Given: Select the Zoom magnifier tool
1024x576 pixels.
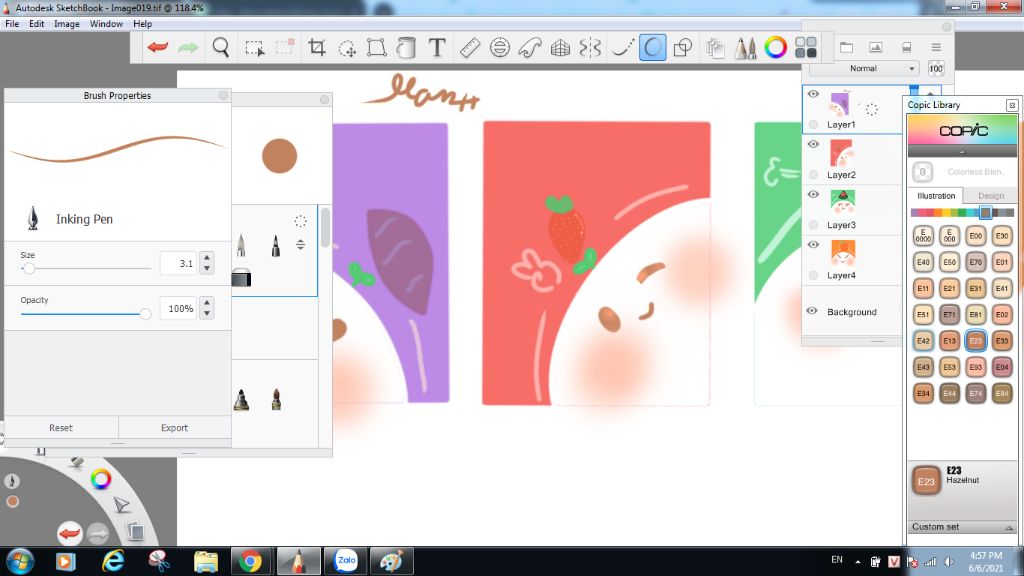Looking at the screenshot, I should point(221,47).
